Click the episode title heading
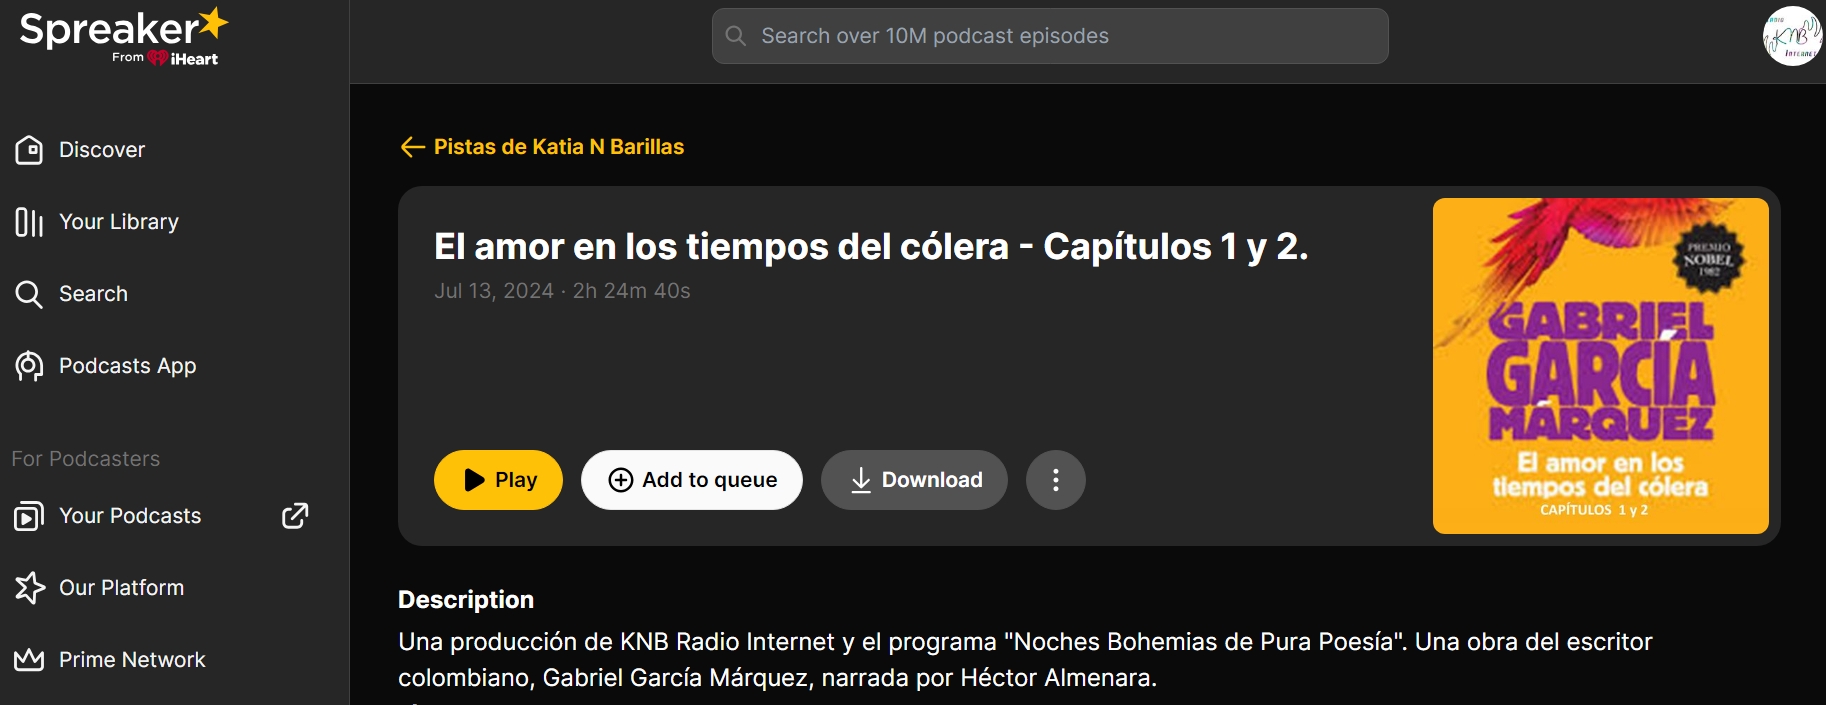This screenshot has height=705, width=1826. (870, 247)
